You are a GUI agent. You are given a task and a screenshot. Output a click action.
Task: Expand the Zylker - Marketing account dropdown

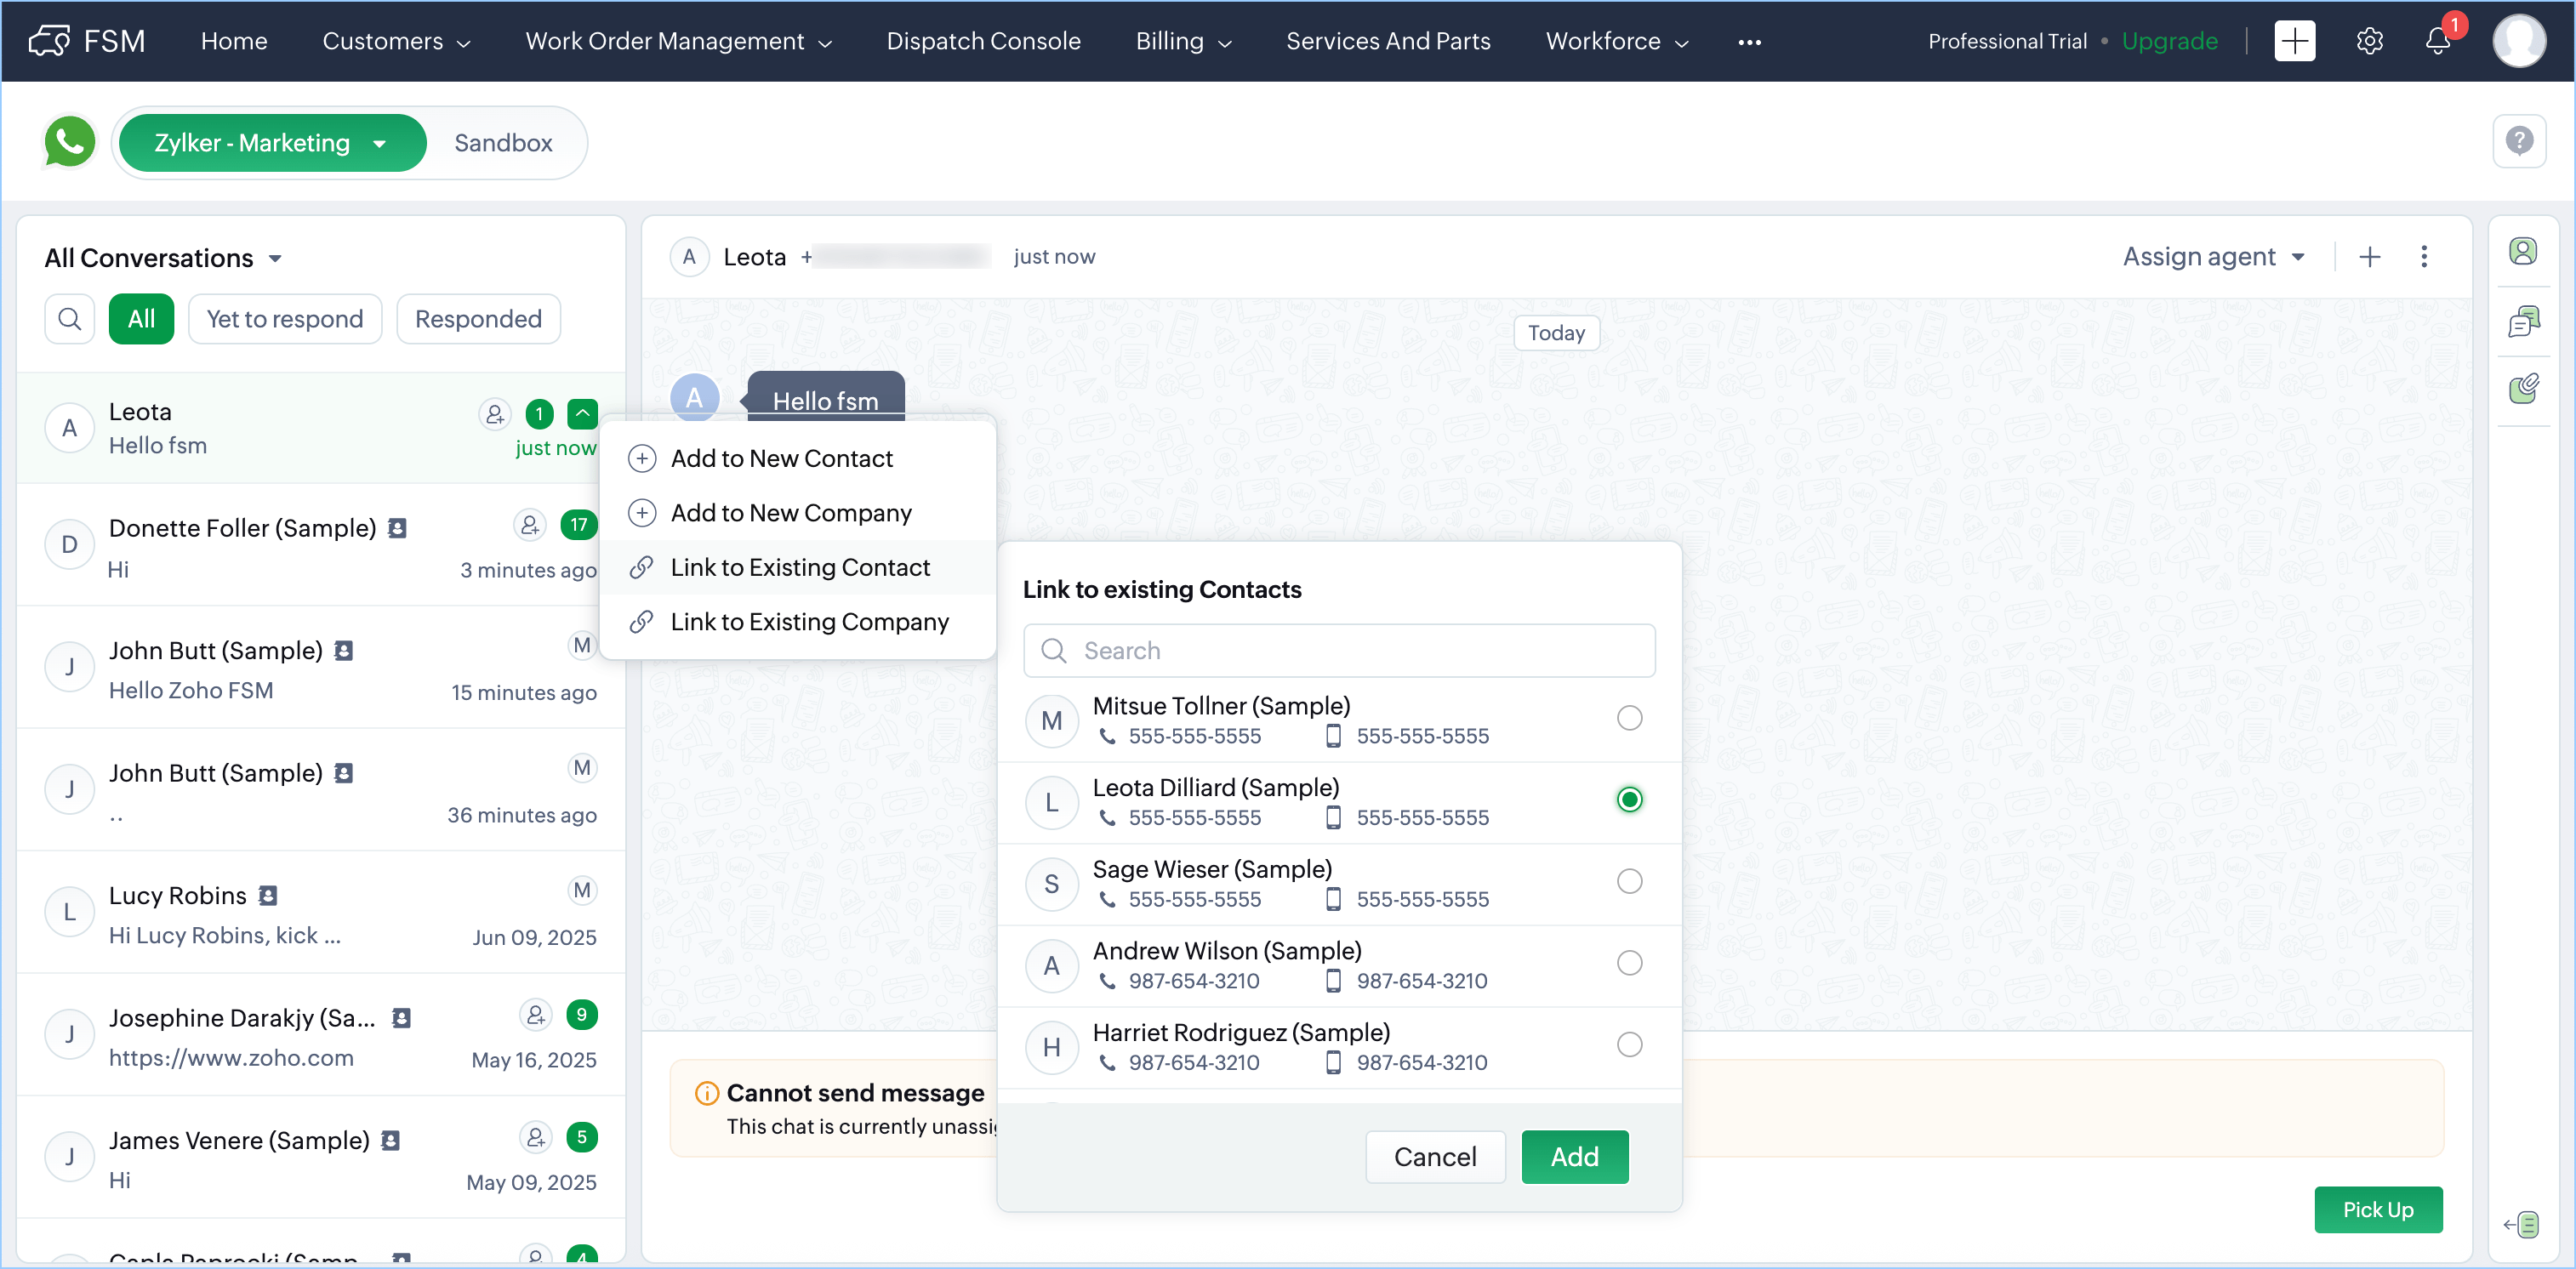pos(271,143)
